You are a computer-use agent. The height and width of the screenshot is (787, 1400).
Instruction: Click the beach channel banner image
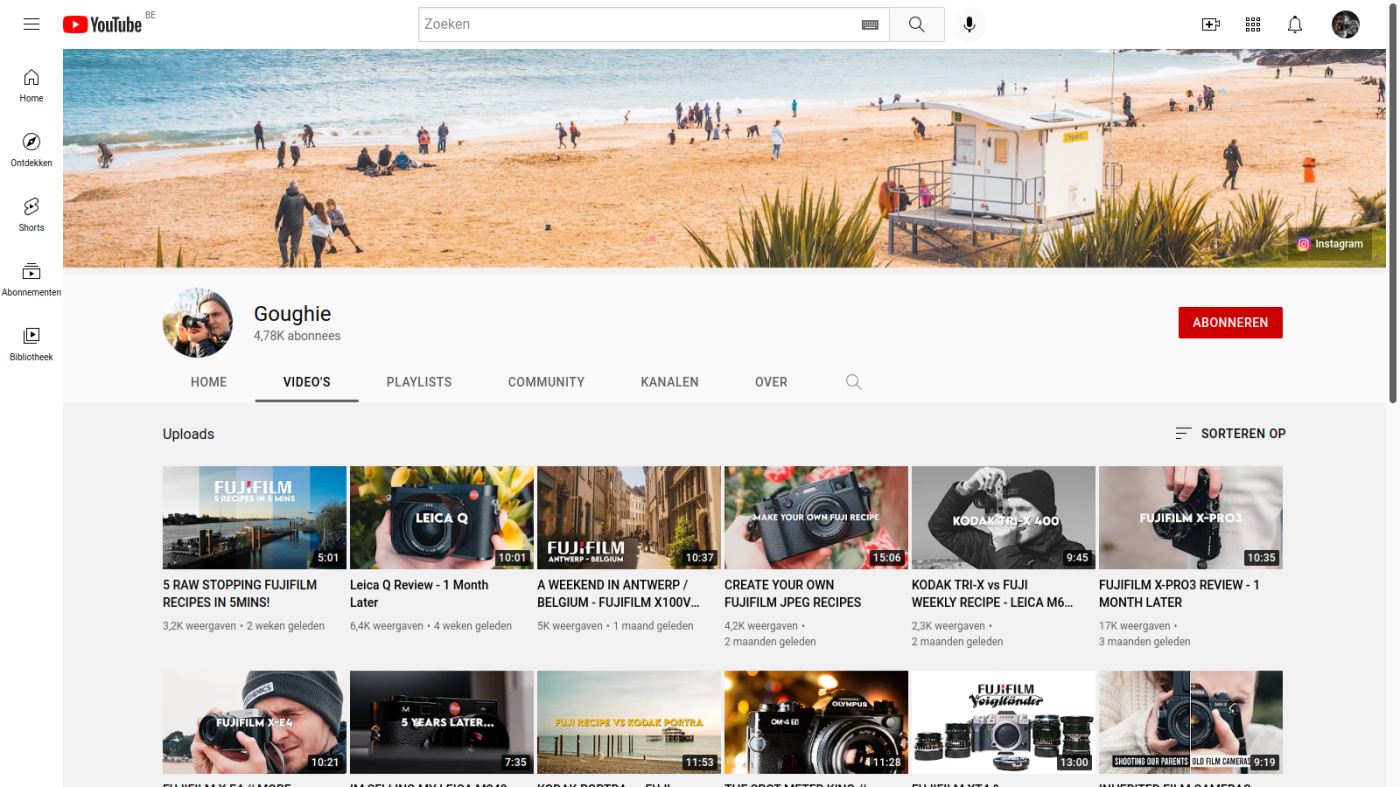[x=726, y=158]
